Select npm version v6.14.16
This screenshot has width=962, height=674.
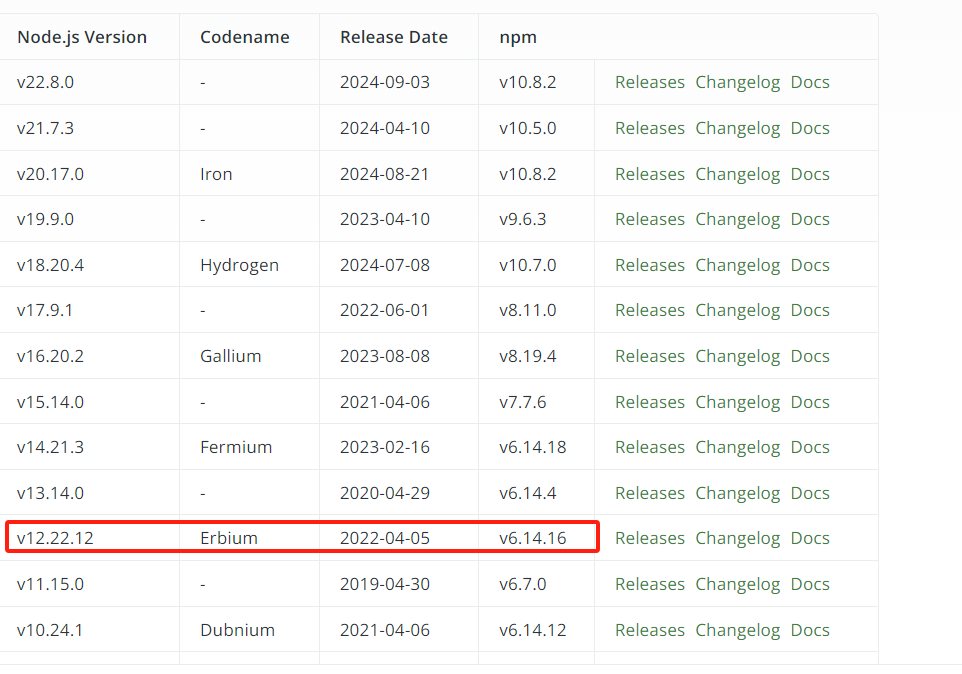(533, 538)
